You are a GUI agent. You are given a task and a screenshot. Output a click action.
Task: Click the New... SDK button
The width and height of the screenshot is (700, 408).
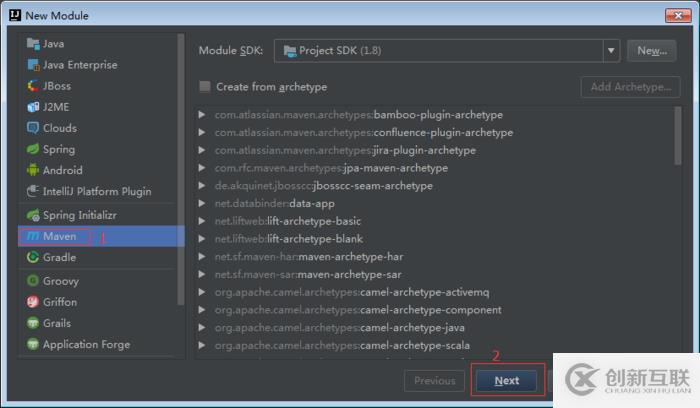coord(652,50)
